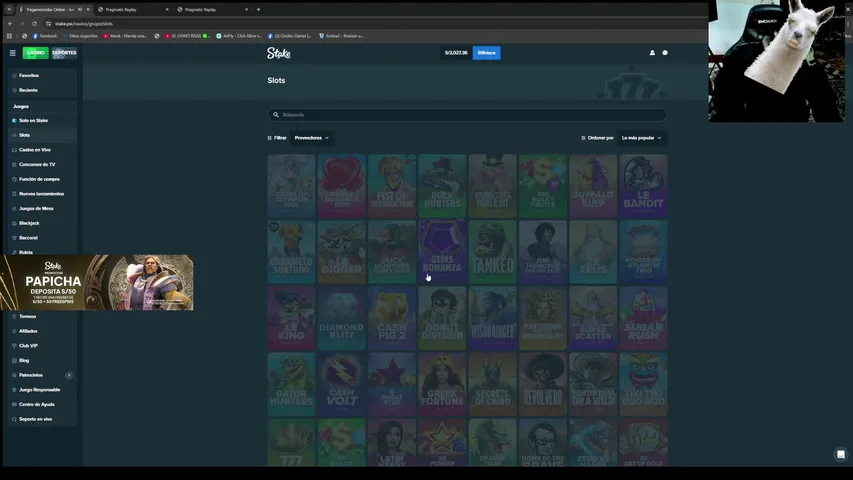Open Baccarat in sidebar

42,238
